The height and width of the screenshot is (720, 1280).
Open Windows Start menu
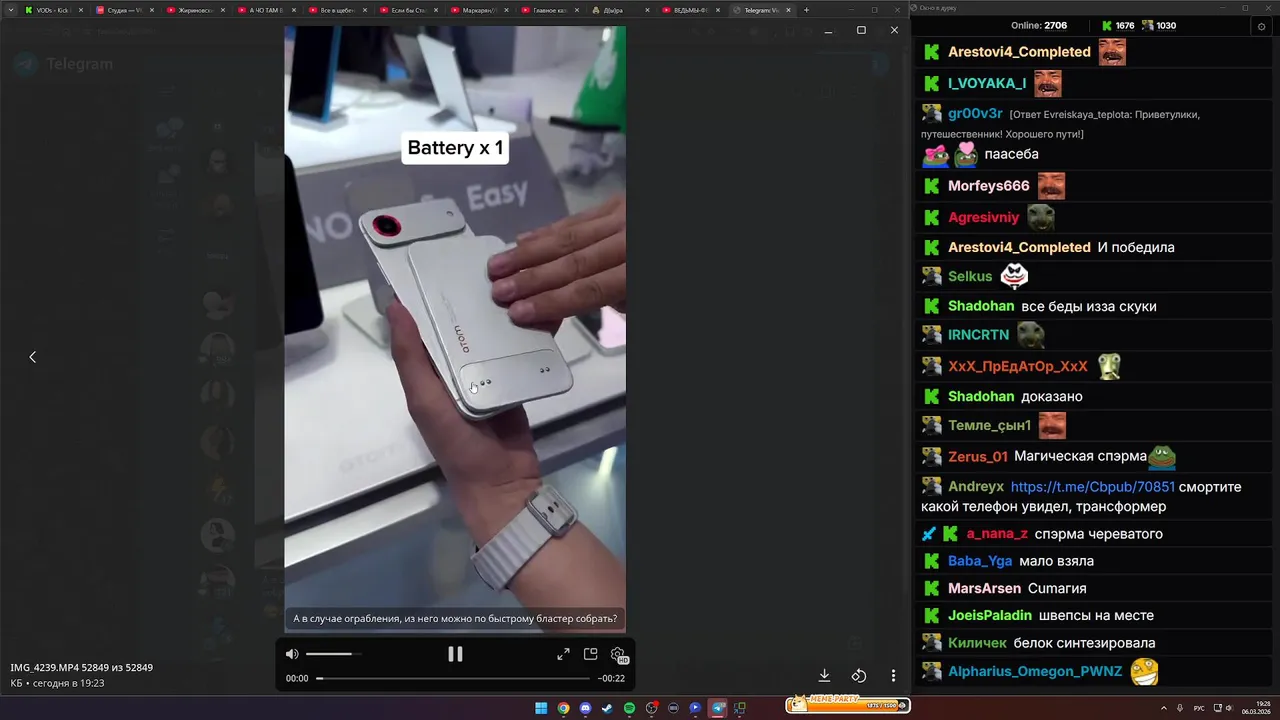541,708
